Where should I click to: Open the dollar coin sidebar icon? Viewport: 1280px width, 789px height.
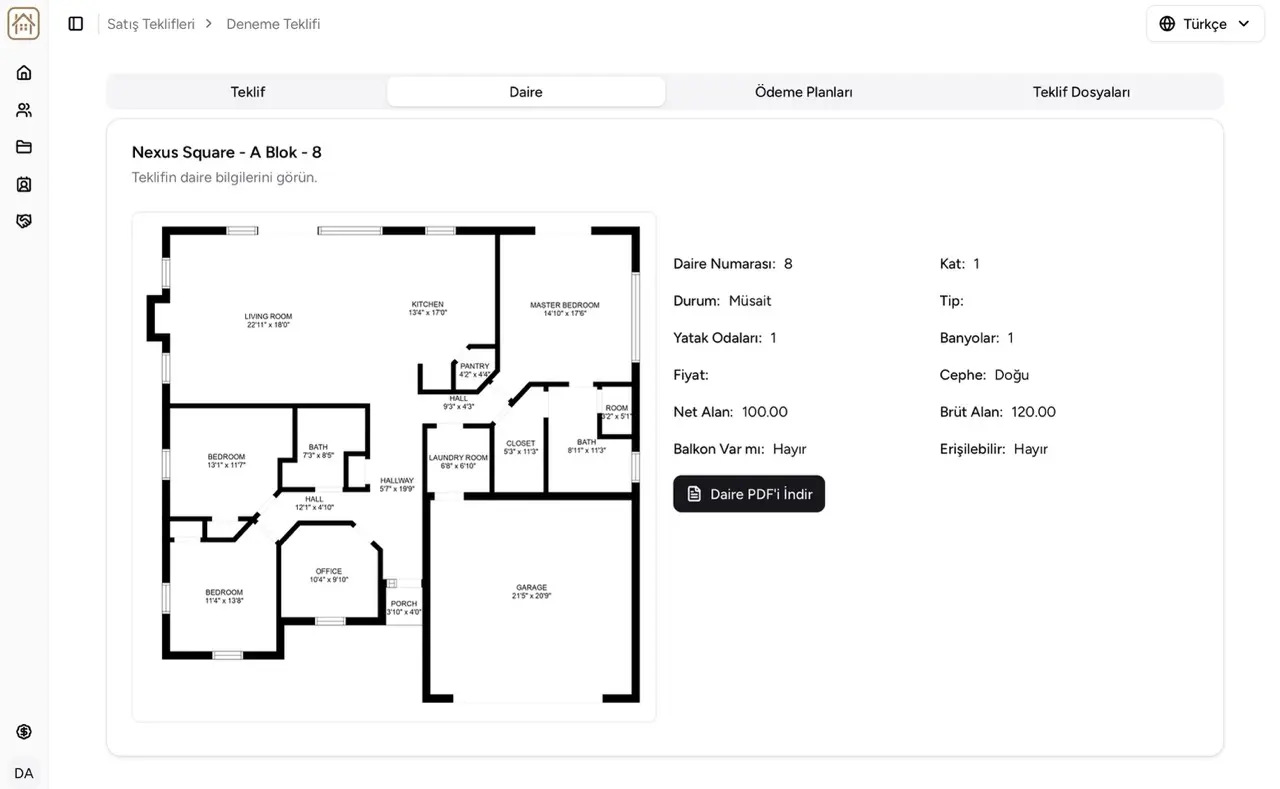[x=24, y=732]
